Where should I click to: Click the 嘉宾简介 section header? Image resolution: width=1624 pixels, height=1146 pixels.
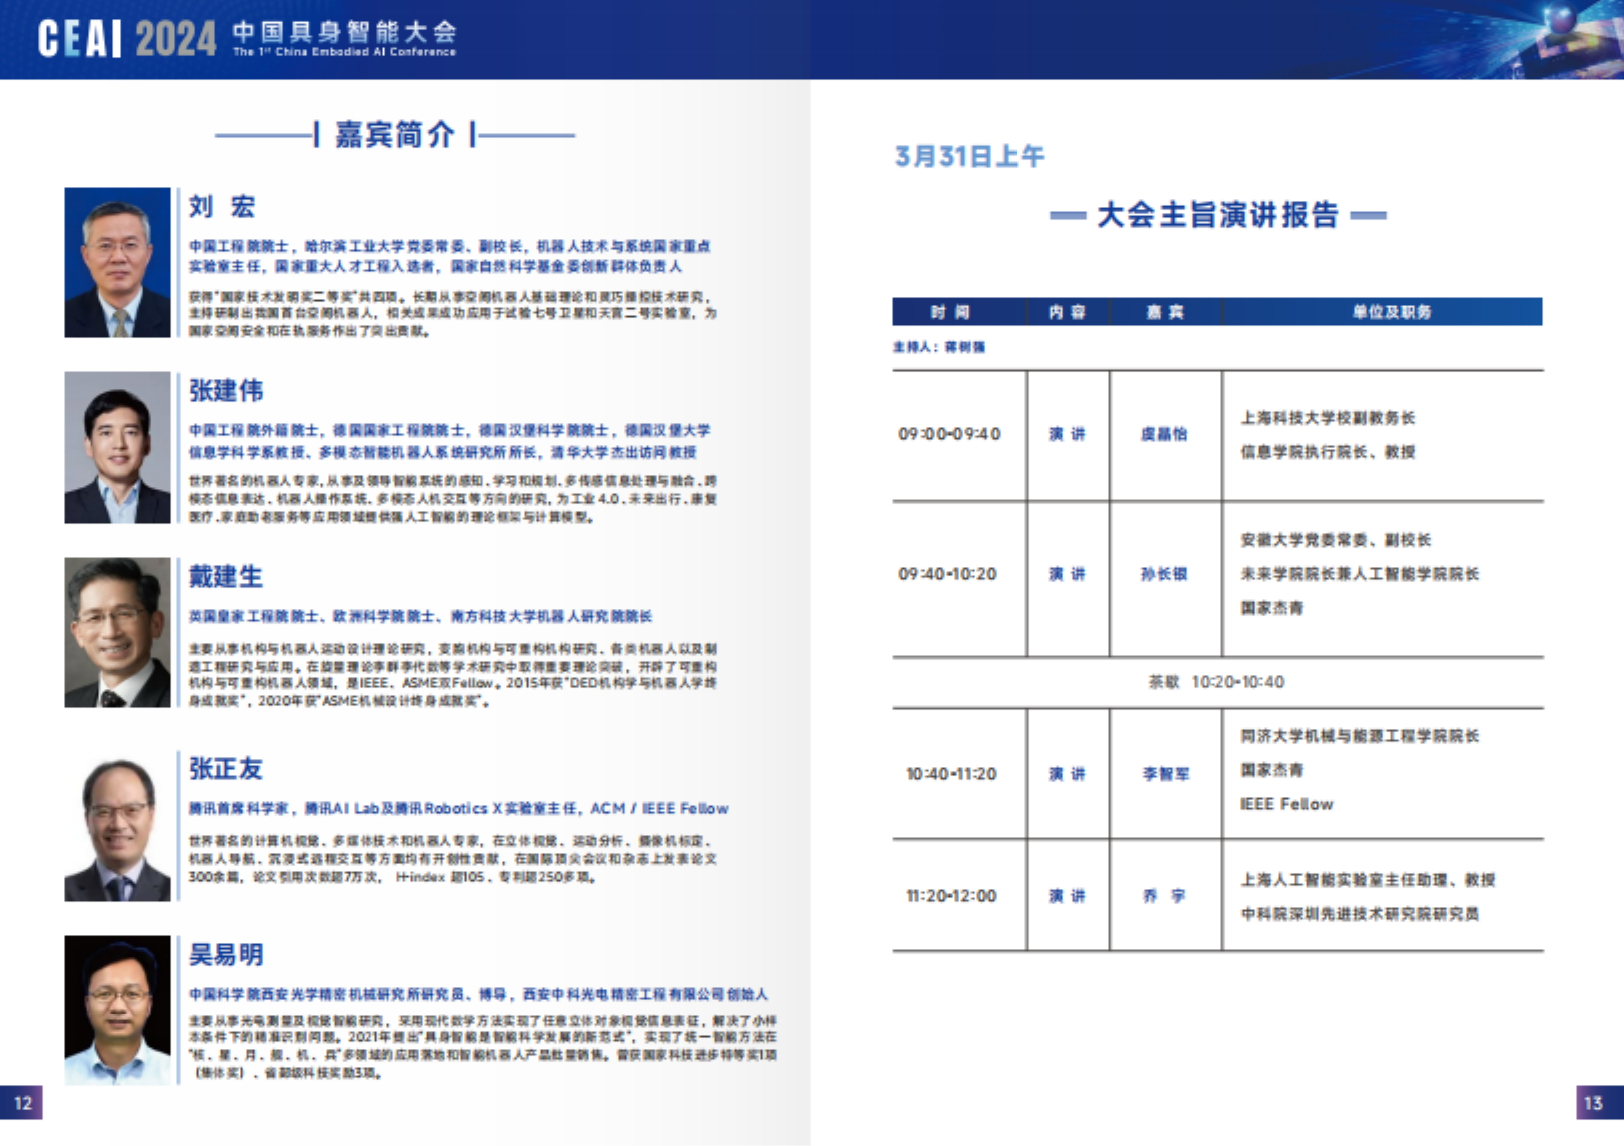coord(393,133)
